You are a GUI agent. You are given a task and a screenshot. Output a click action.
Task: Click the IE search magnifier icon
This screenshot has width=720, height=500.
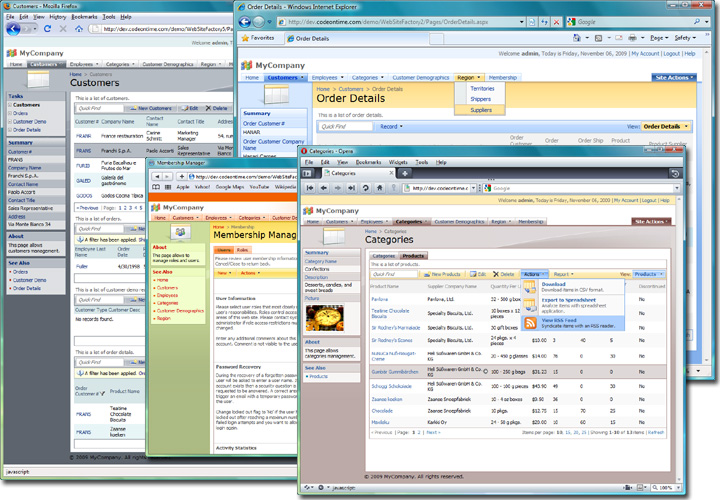697,22
